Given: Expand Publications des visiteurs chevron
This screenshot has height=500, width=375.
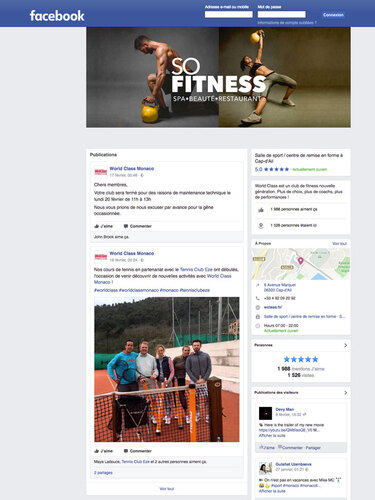Looking at the screenshot, I should click(345, 393).
